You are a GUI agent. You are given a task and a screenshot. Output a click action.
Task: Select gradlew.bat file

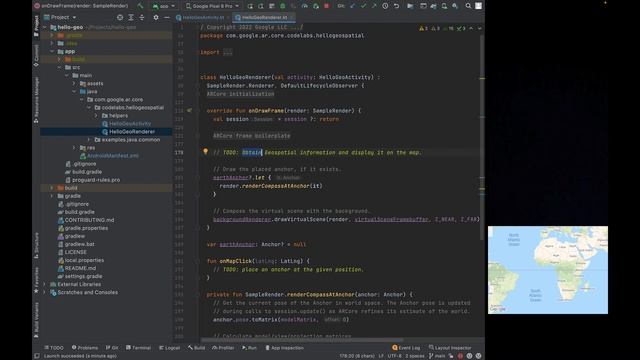coord(79,244)
